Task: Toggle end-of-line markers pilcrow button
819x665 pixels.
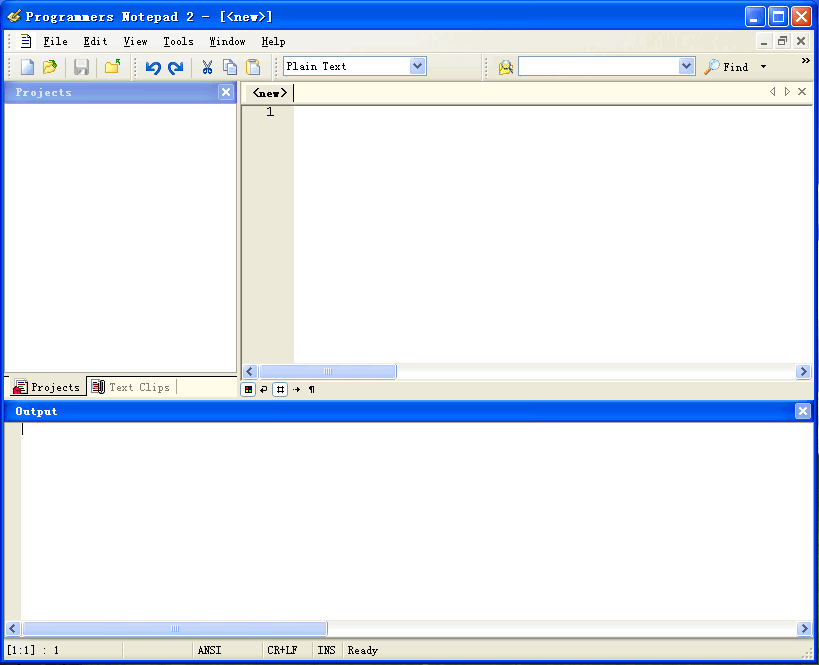Action: coord(312,389)
